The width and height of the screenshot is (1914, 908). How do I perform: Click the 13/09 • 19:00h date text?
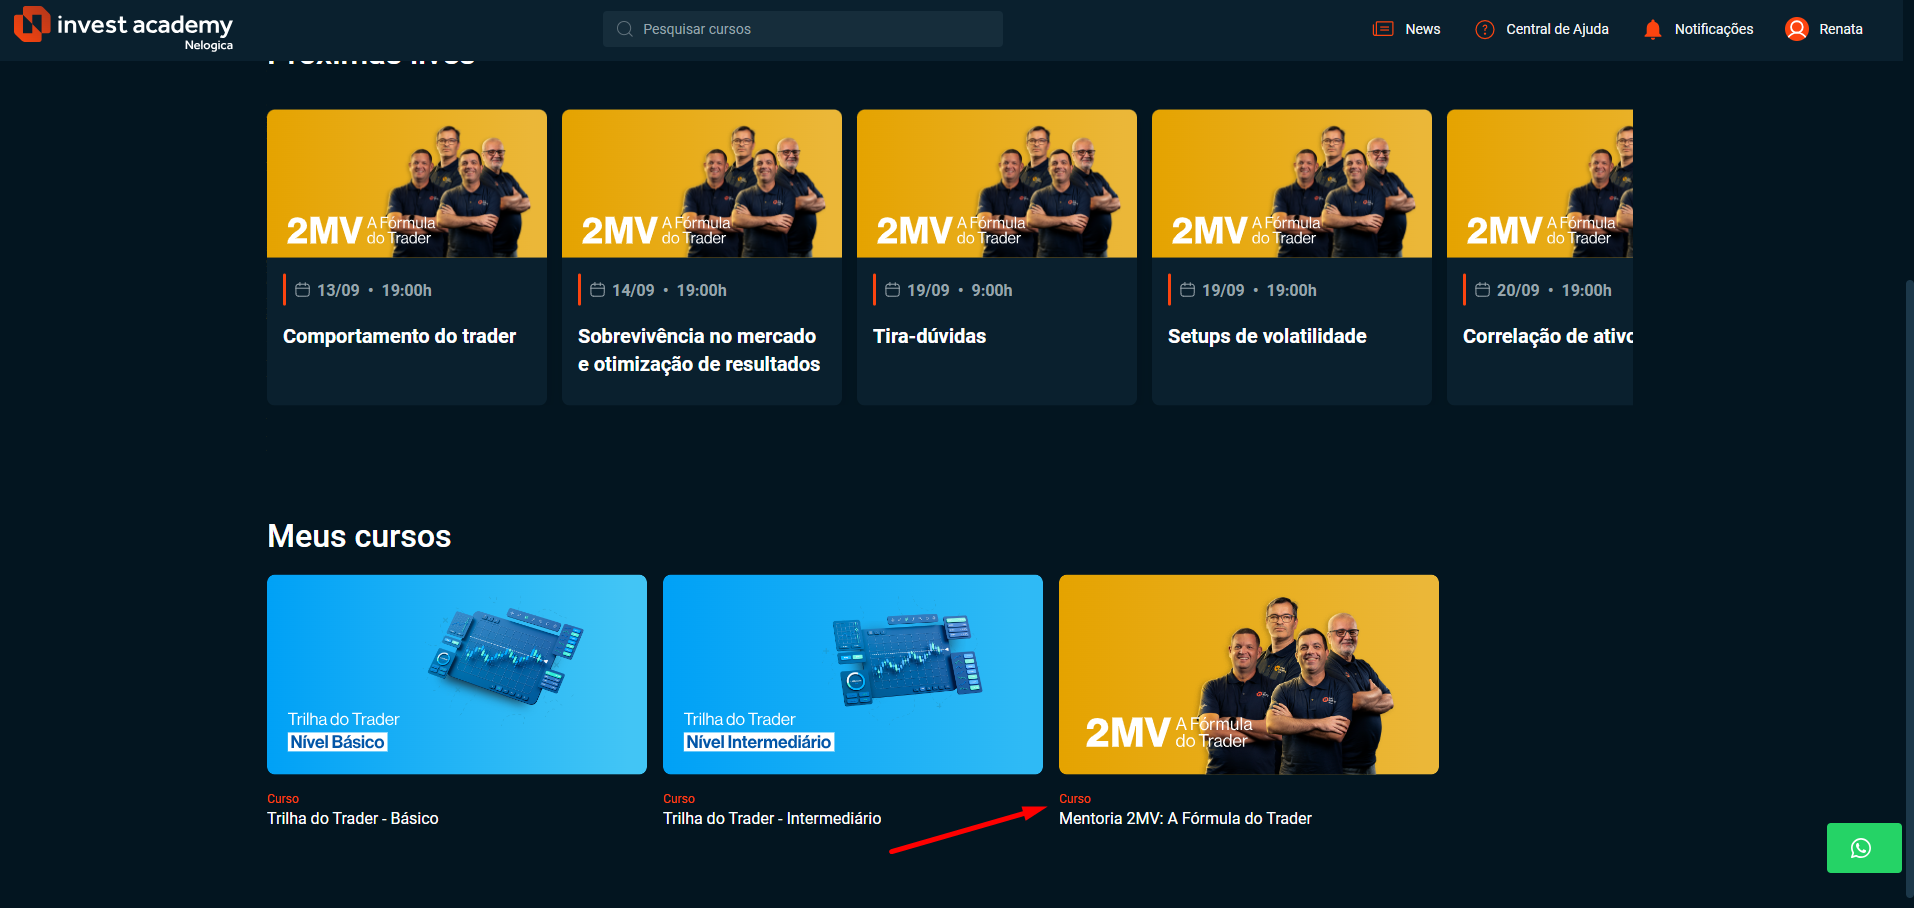tap(374, 290)
